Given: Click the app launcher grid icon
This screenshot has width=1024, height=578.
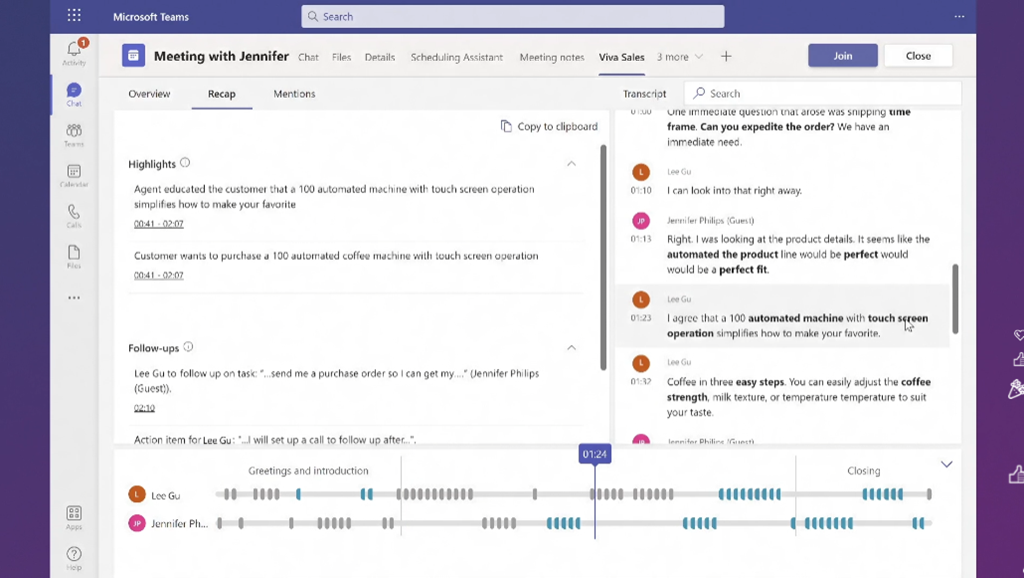Looking at the screenshot, I should point(74,16).
